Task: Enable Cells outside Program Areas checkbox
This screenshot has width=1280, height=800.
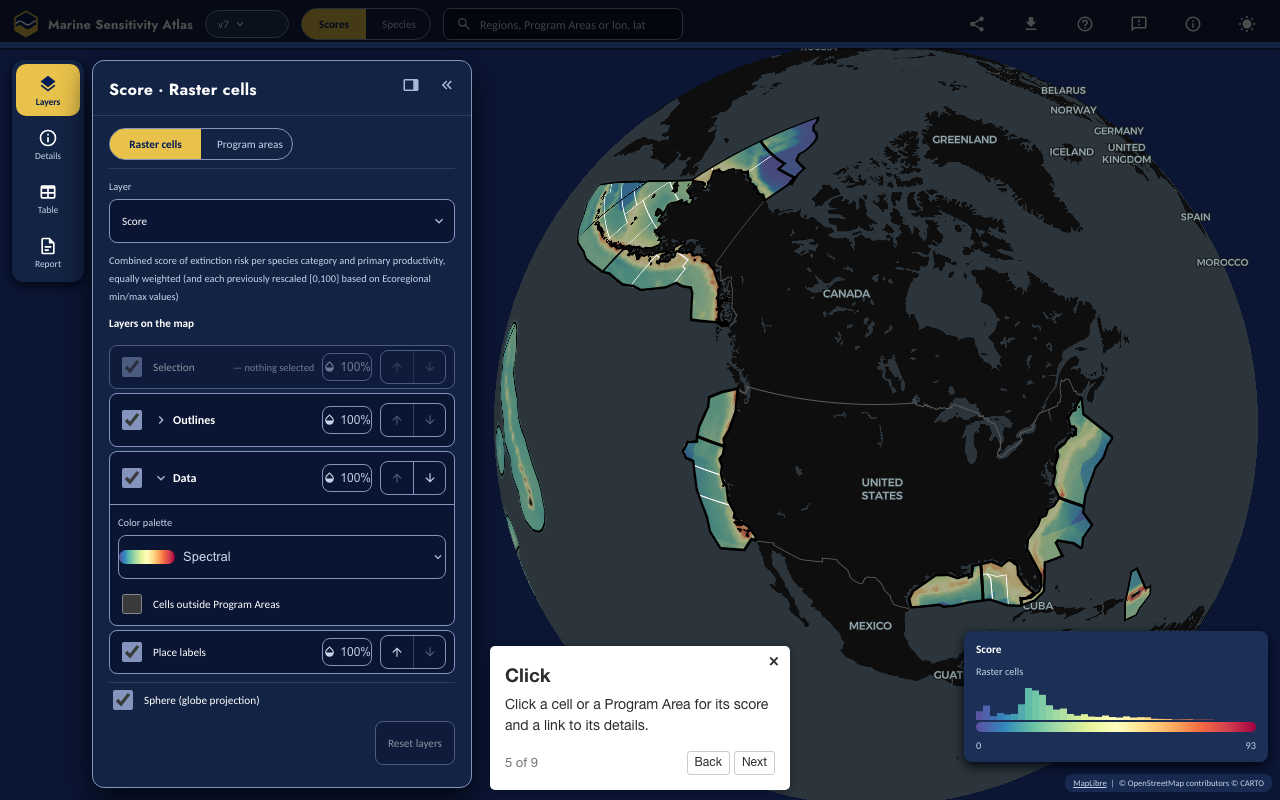Action: click(x=132, y=604)
